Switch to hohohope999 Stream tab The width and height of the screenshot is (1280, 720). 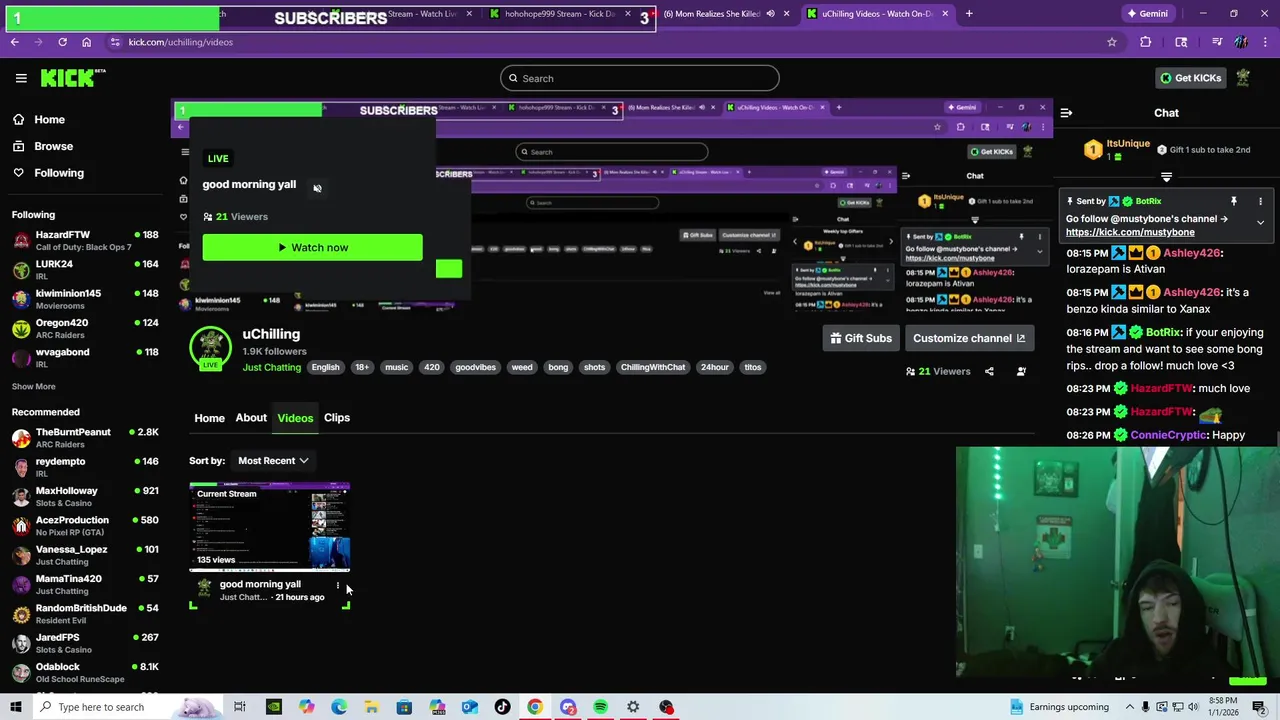pos(560,14)
